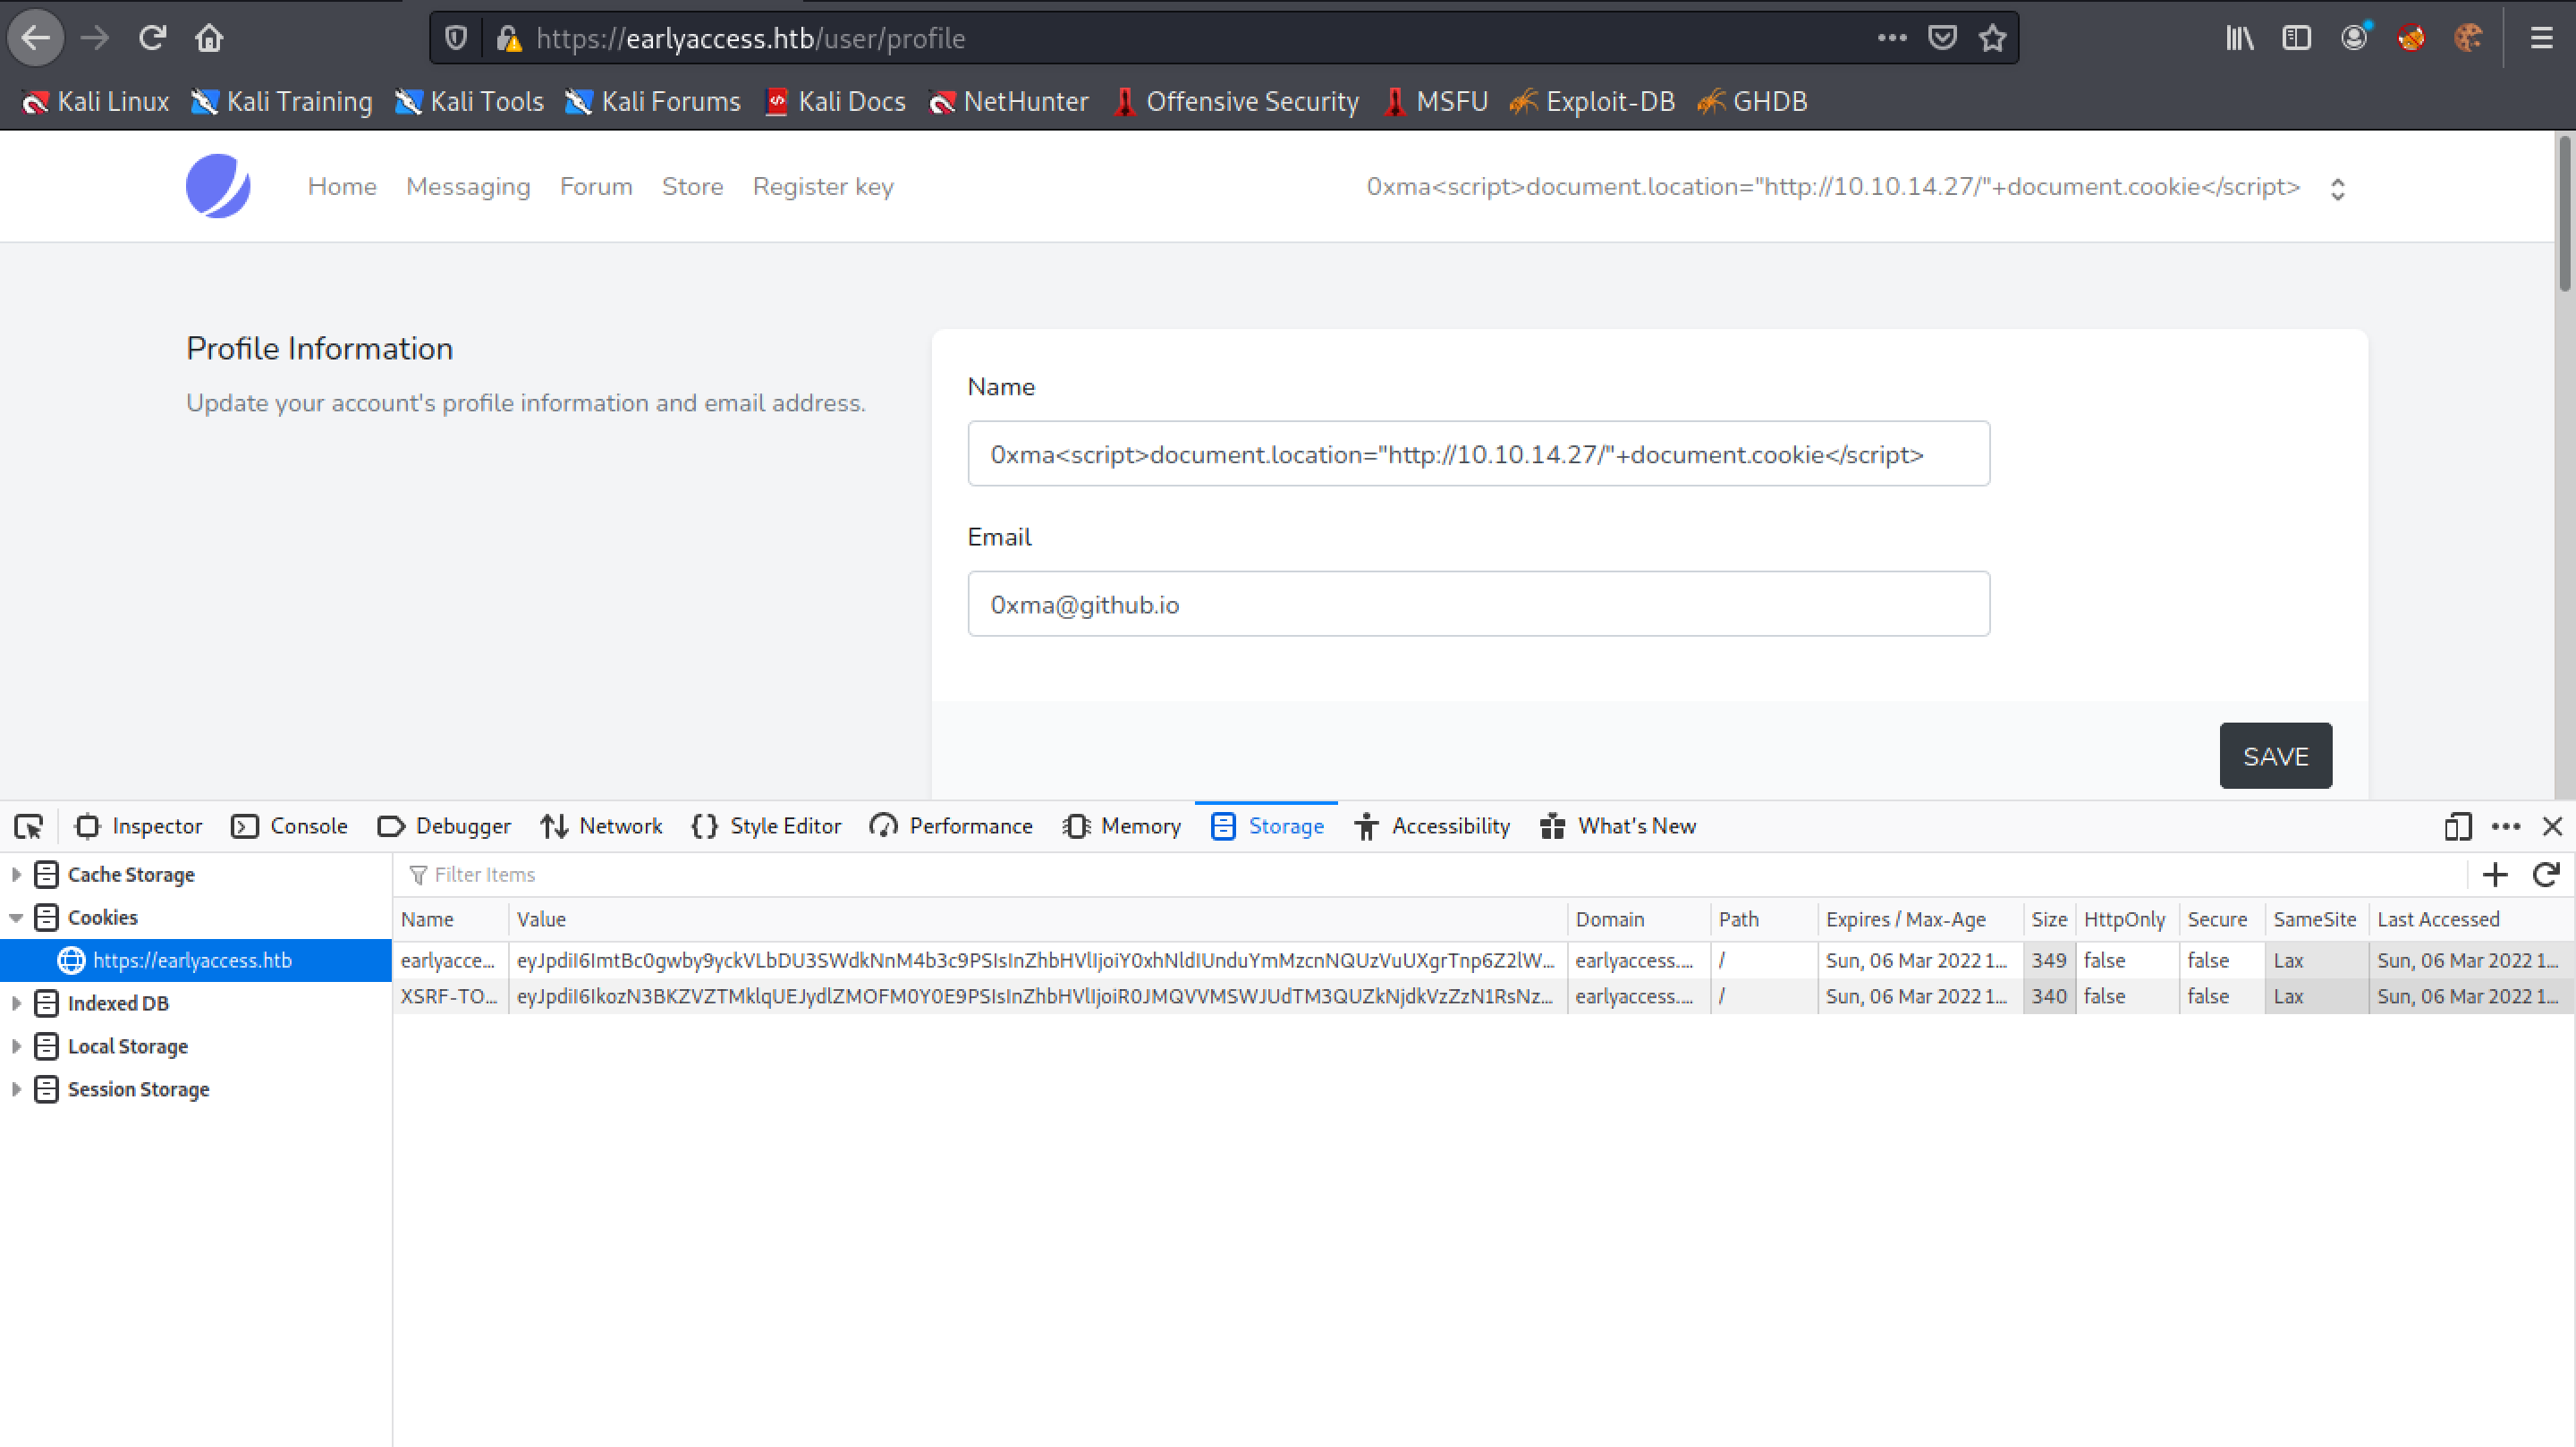Open Kali Linux bookmark

coord(96,102)
